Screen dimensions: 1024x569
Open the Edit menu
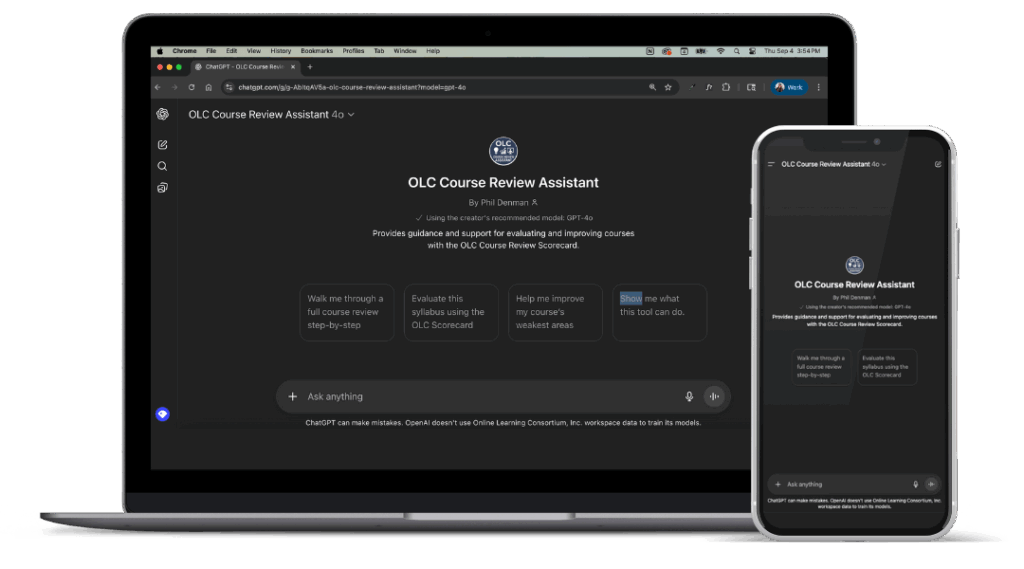tap(231, 51)
